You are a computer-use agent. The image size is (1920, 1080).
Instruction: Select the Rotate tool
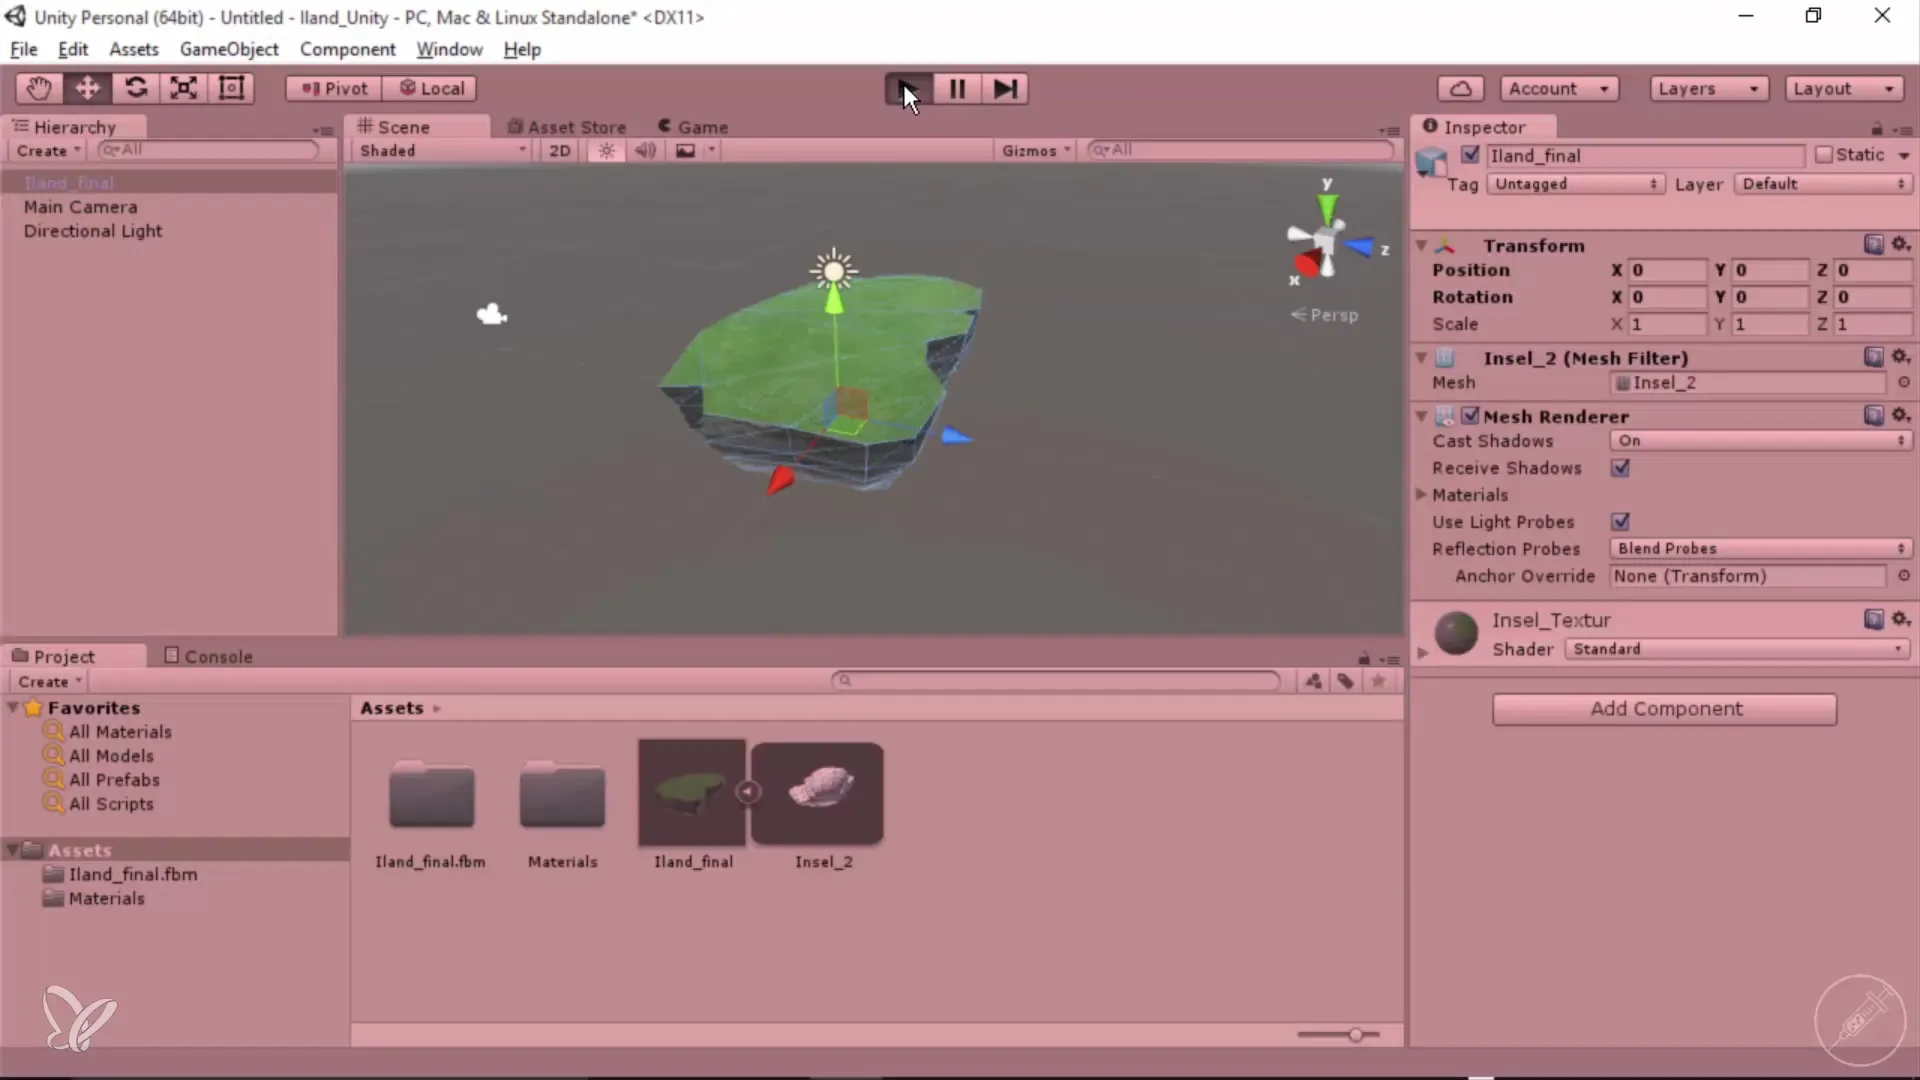click(135, 88)
